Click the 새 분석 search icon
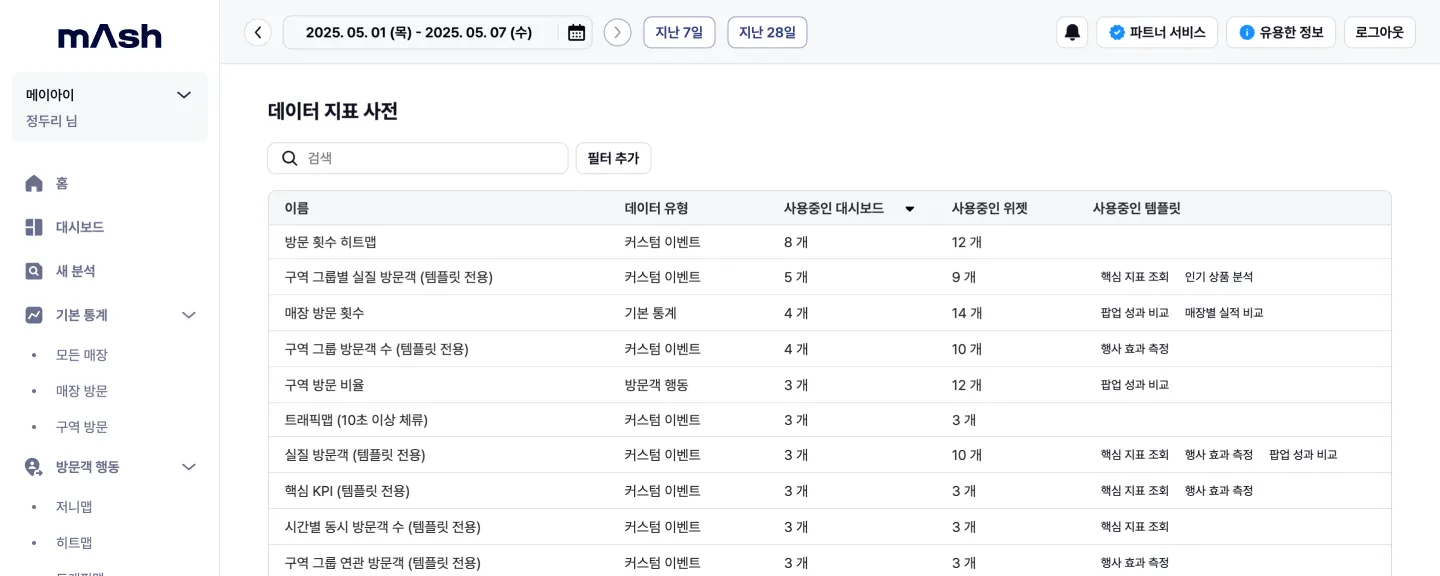 (x=34, y=271)
